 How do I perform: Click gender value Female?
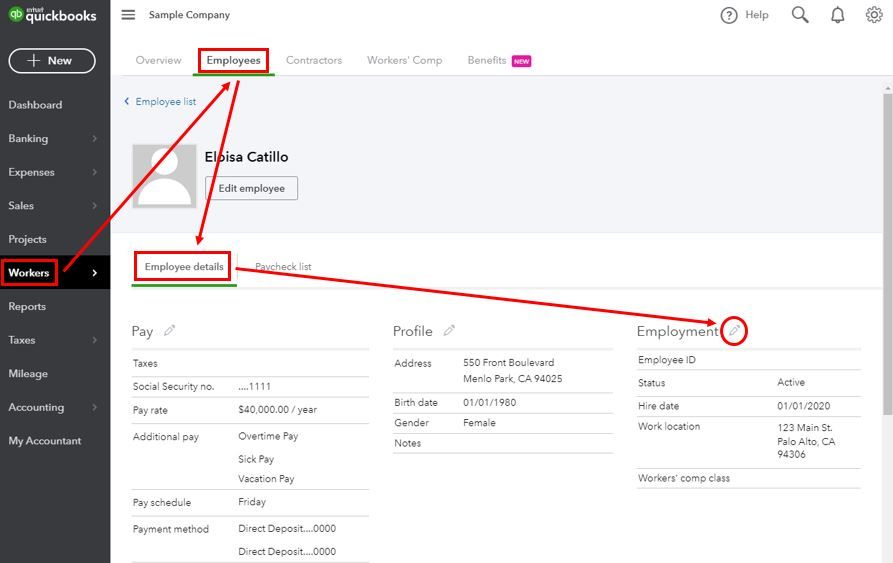pyautogui.click(x=479, y=422)
